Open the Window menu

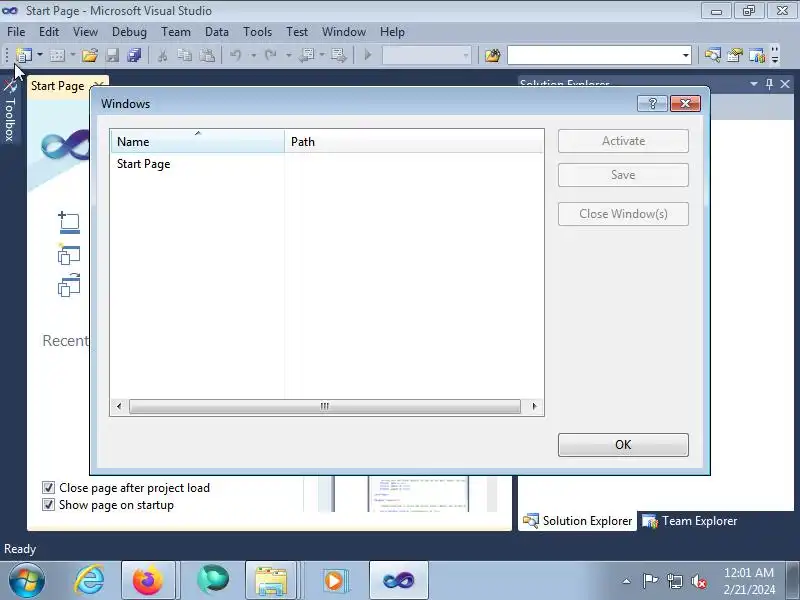[344, 32]
